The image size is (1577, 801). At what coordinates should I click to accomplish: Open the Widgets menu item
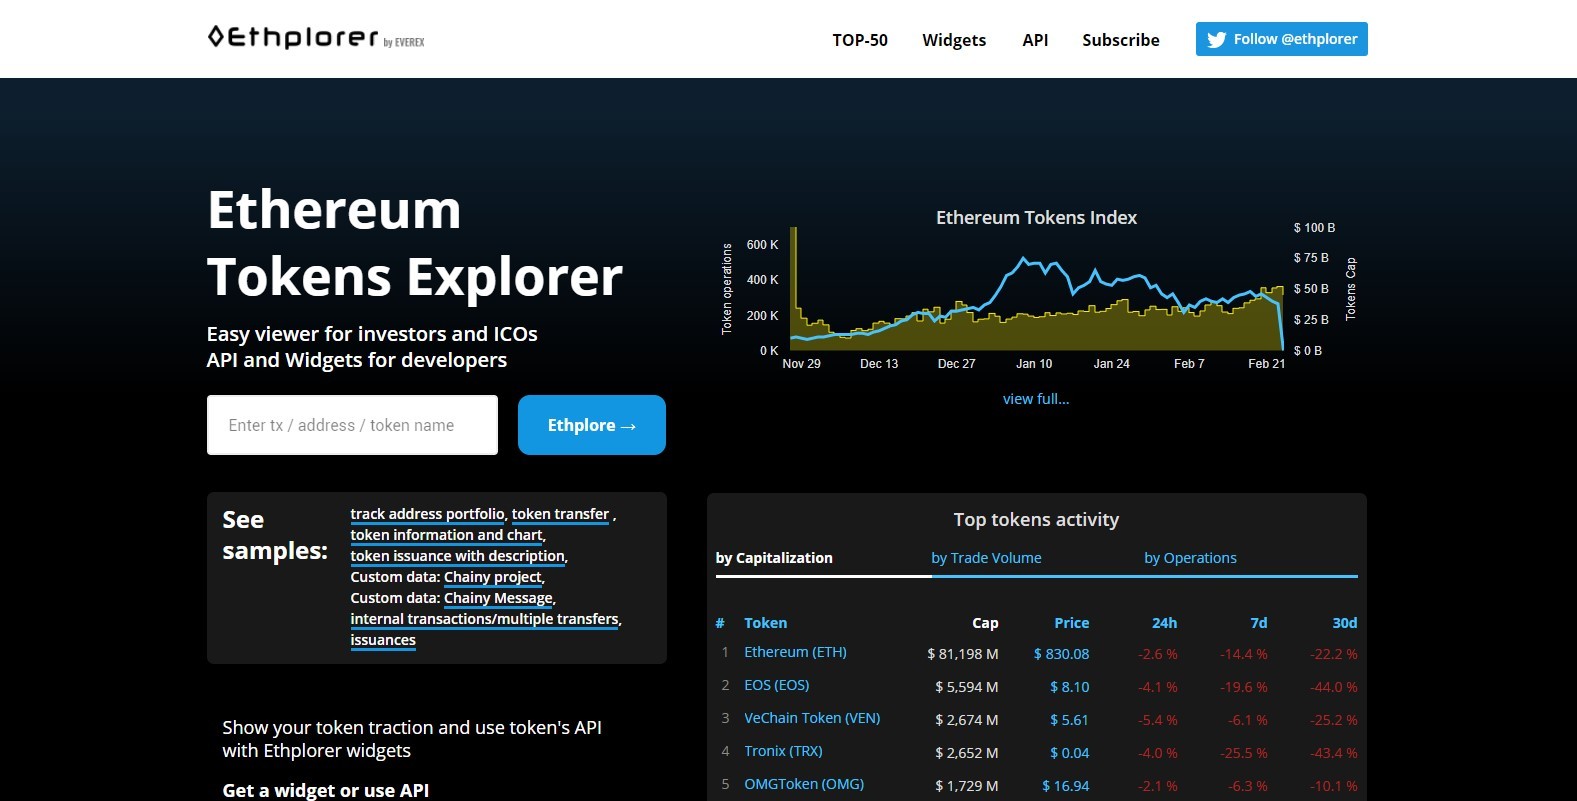(x=954, y=40)
